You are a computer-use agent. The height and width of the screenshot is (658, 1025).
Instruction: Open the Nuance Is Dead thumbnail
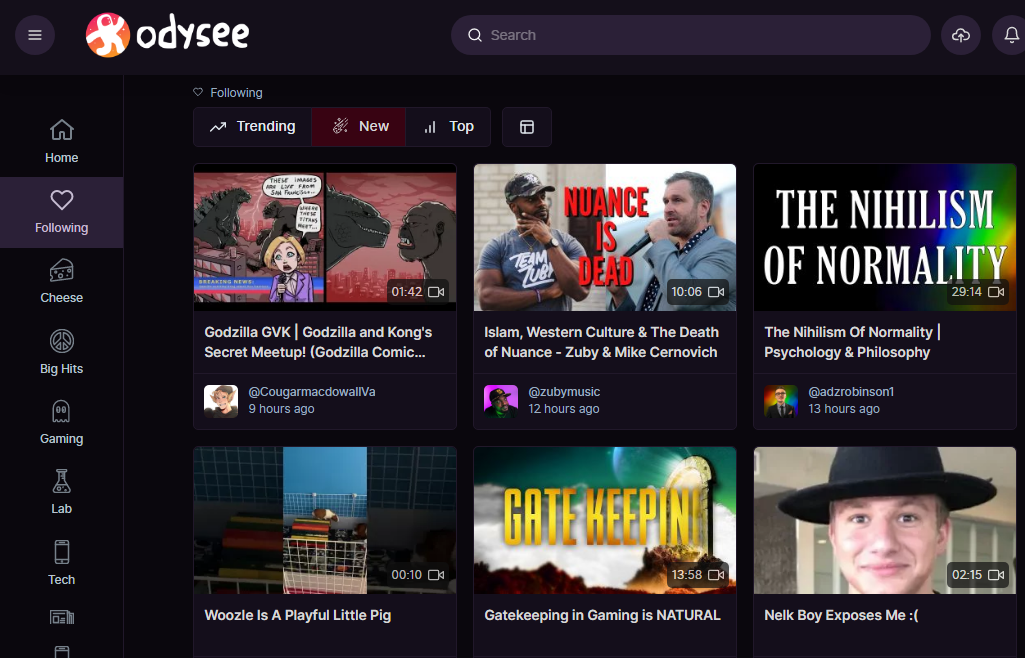(x=605, y=237)
